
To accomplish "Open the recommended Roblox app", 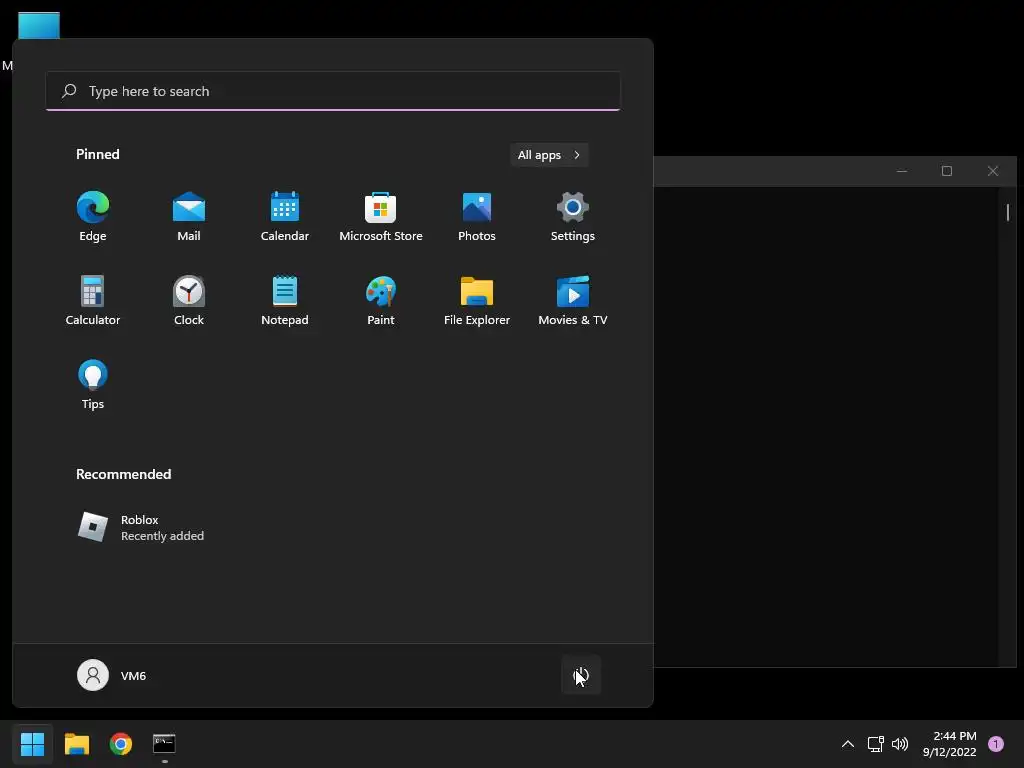I will (x=141, y=527).
